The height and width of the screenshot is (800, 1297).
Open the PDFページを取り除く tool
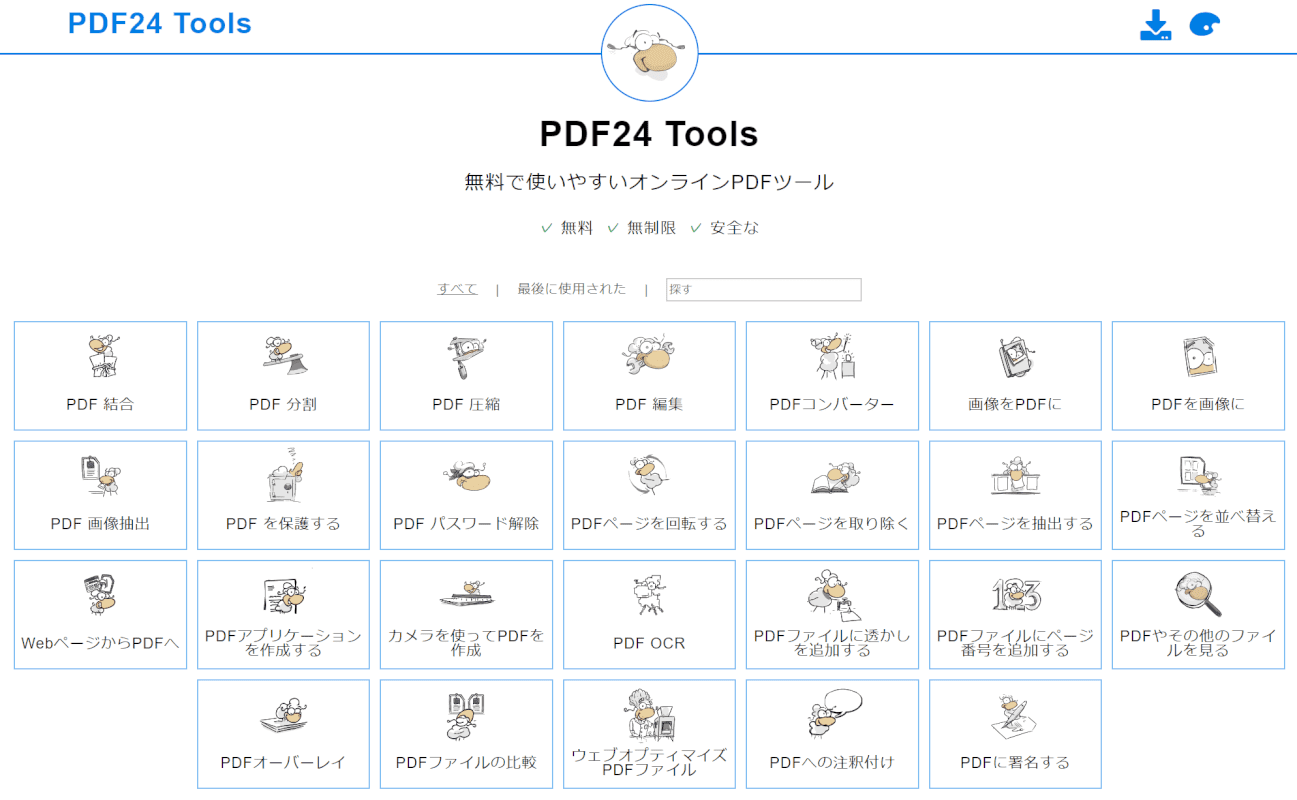pos(832,495)
